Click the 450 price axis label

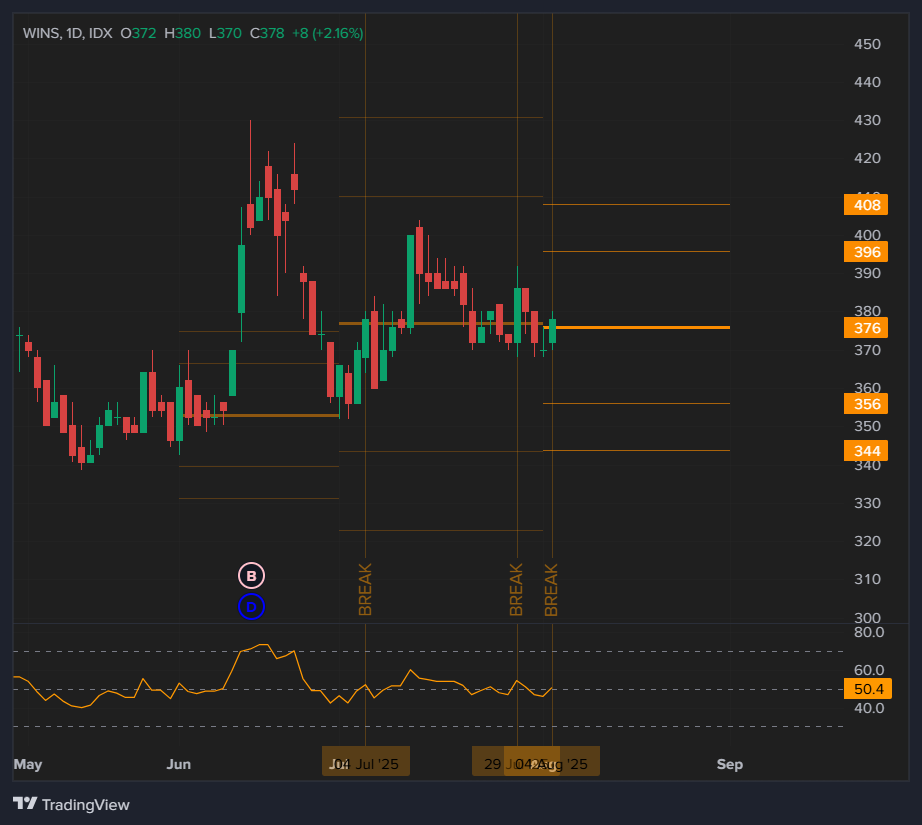click(867, 44)
